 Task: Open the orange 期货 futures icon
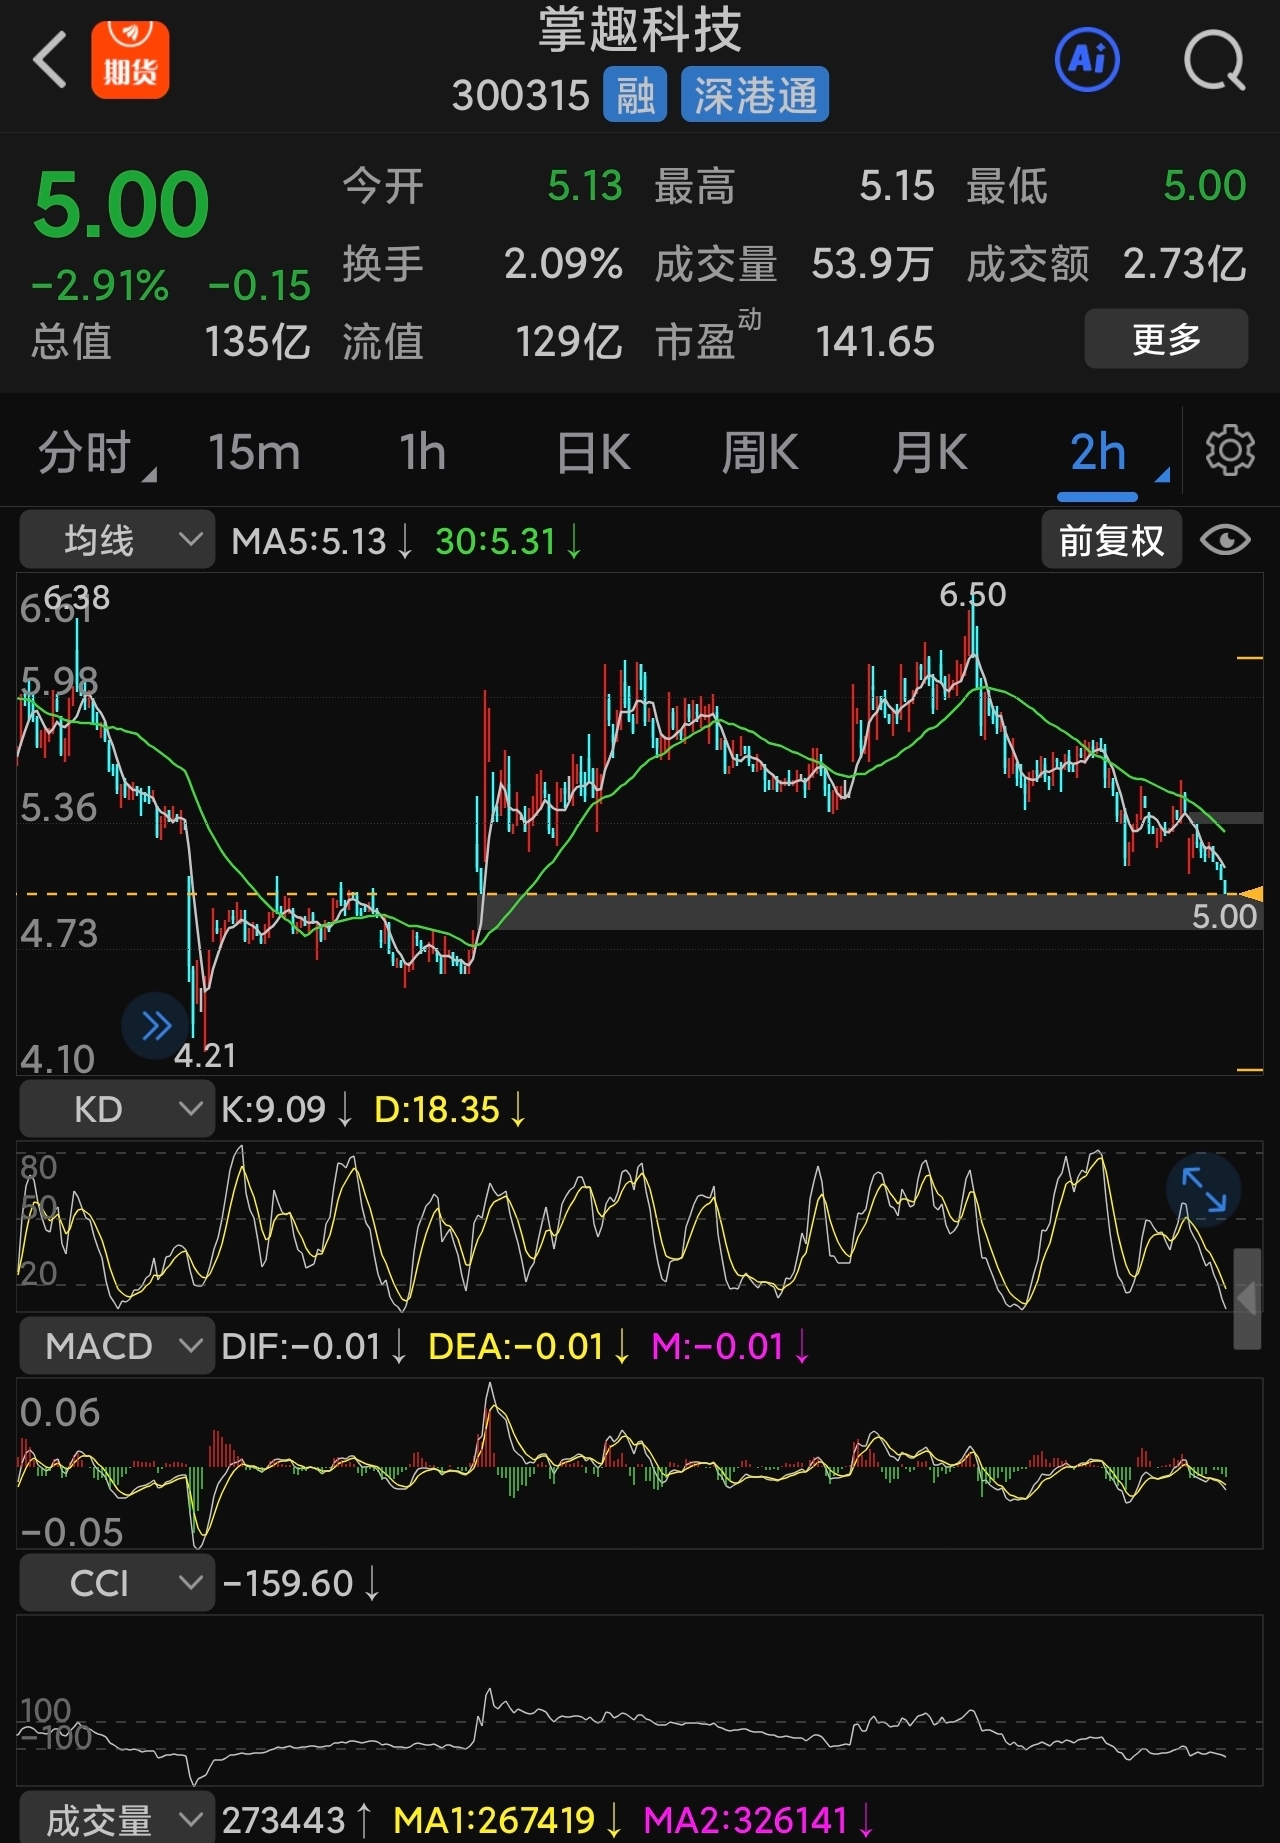tap(130, 60)
